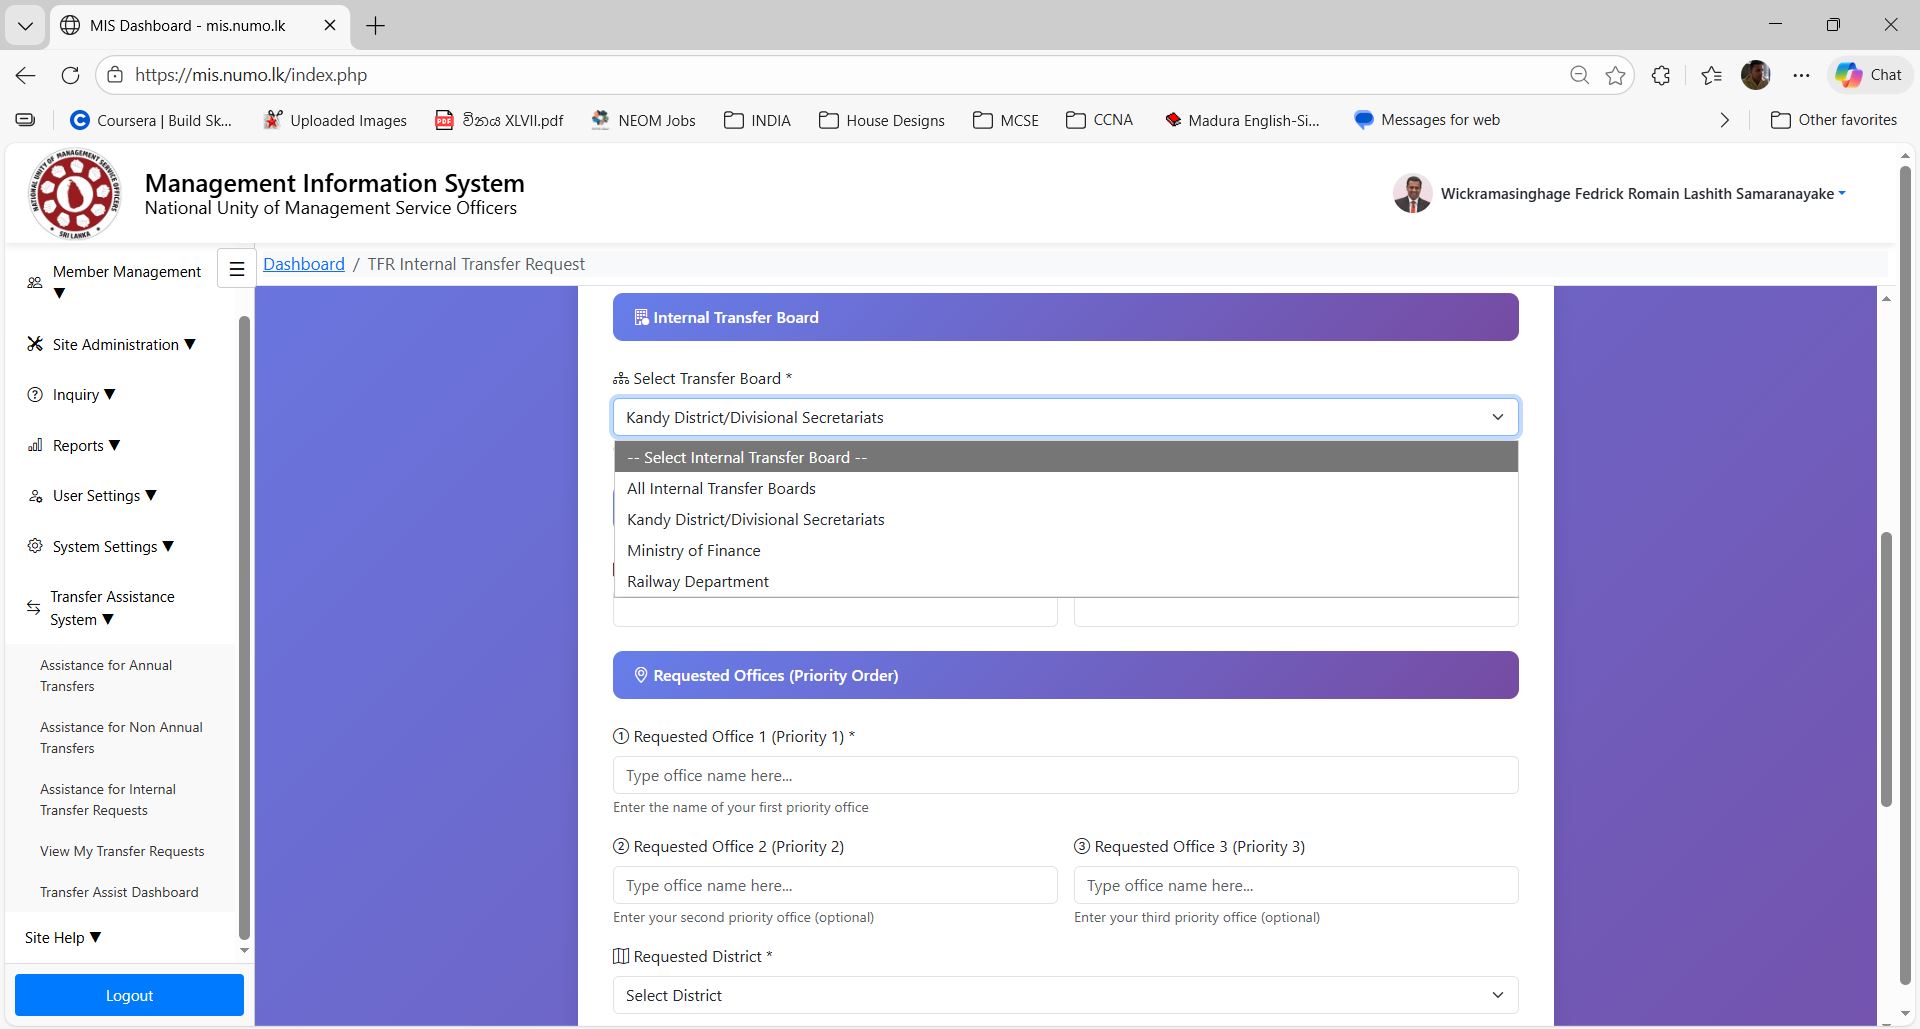Screen dimensions: 1920x1029
Task: Open Copilot Chat in browser toolbar
Action: pos(1868,75)
